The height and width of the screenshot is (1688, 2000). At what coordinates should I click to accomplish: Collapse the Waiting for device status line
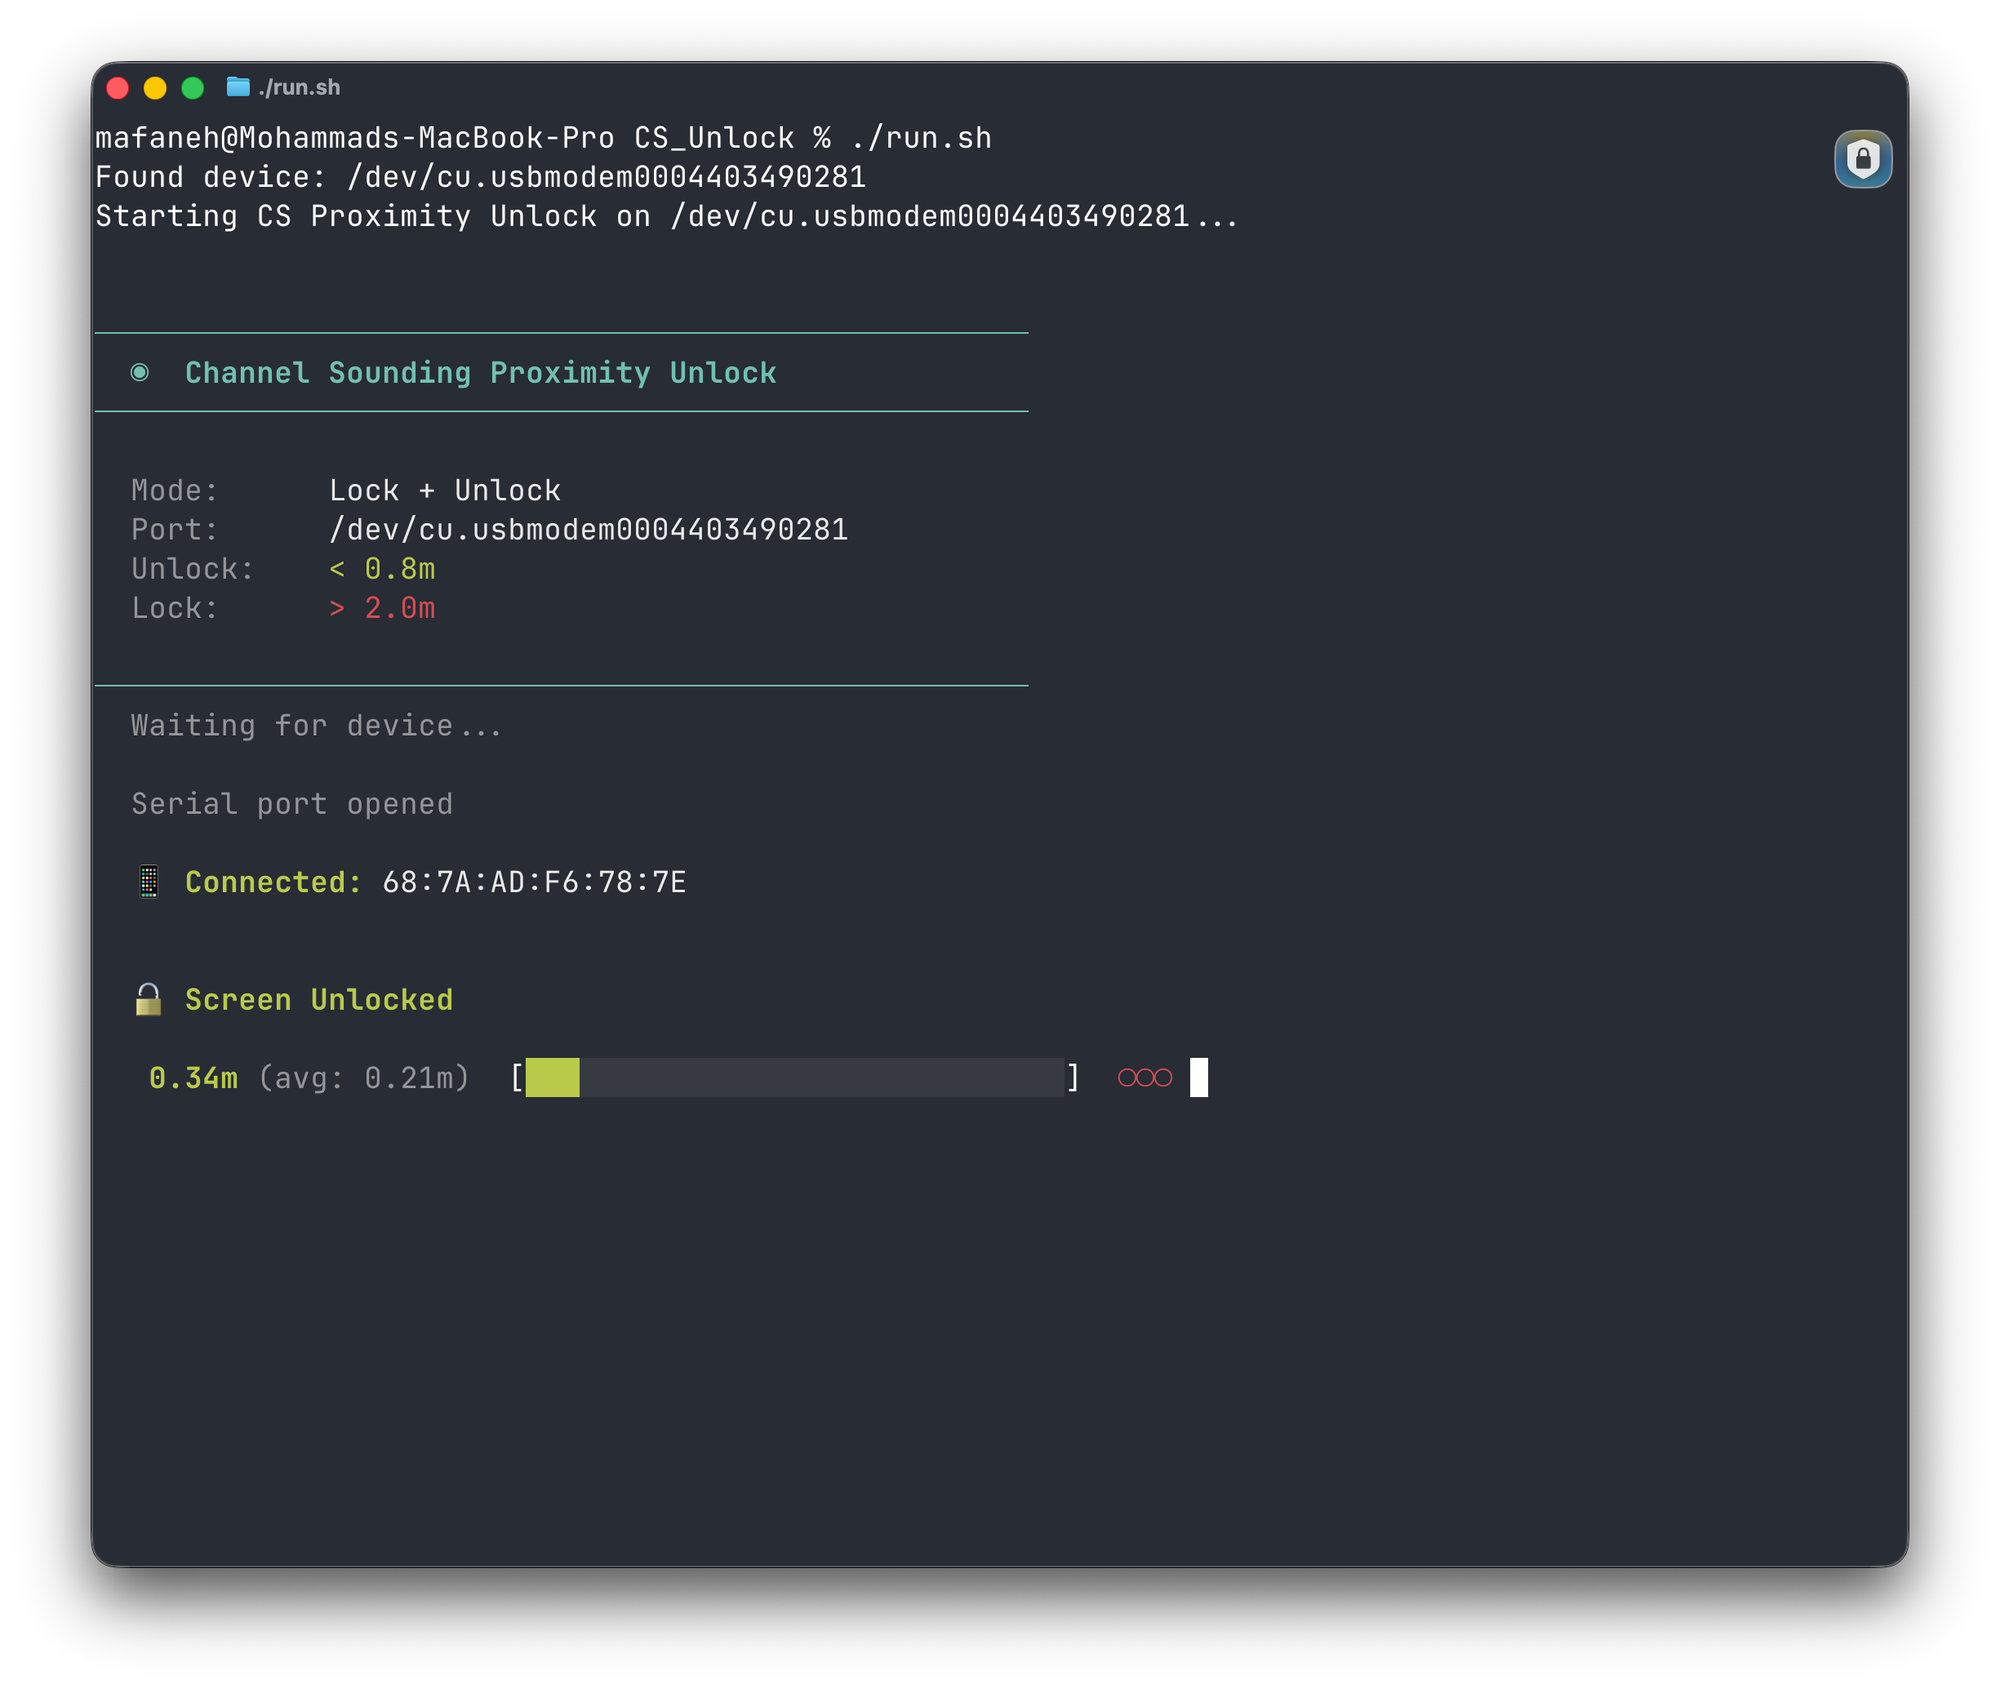tap(315, 724)
